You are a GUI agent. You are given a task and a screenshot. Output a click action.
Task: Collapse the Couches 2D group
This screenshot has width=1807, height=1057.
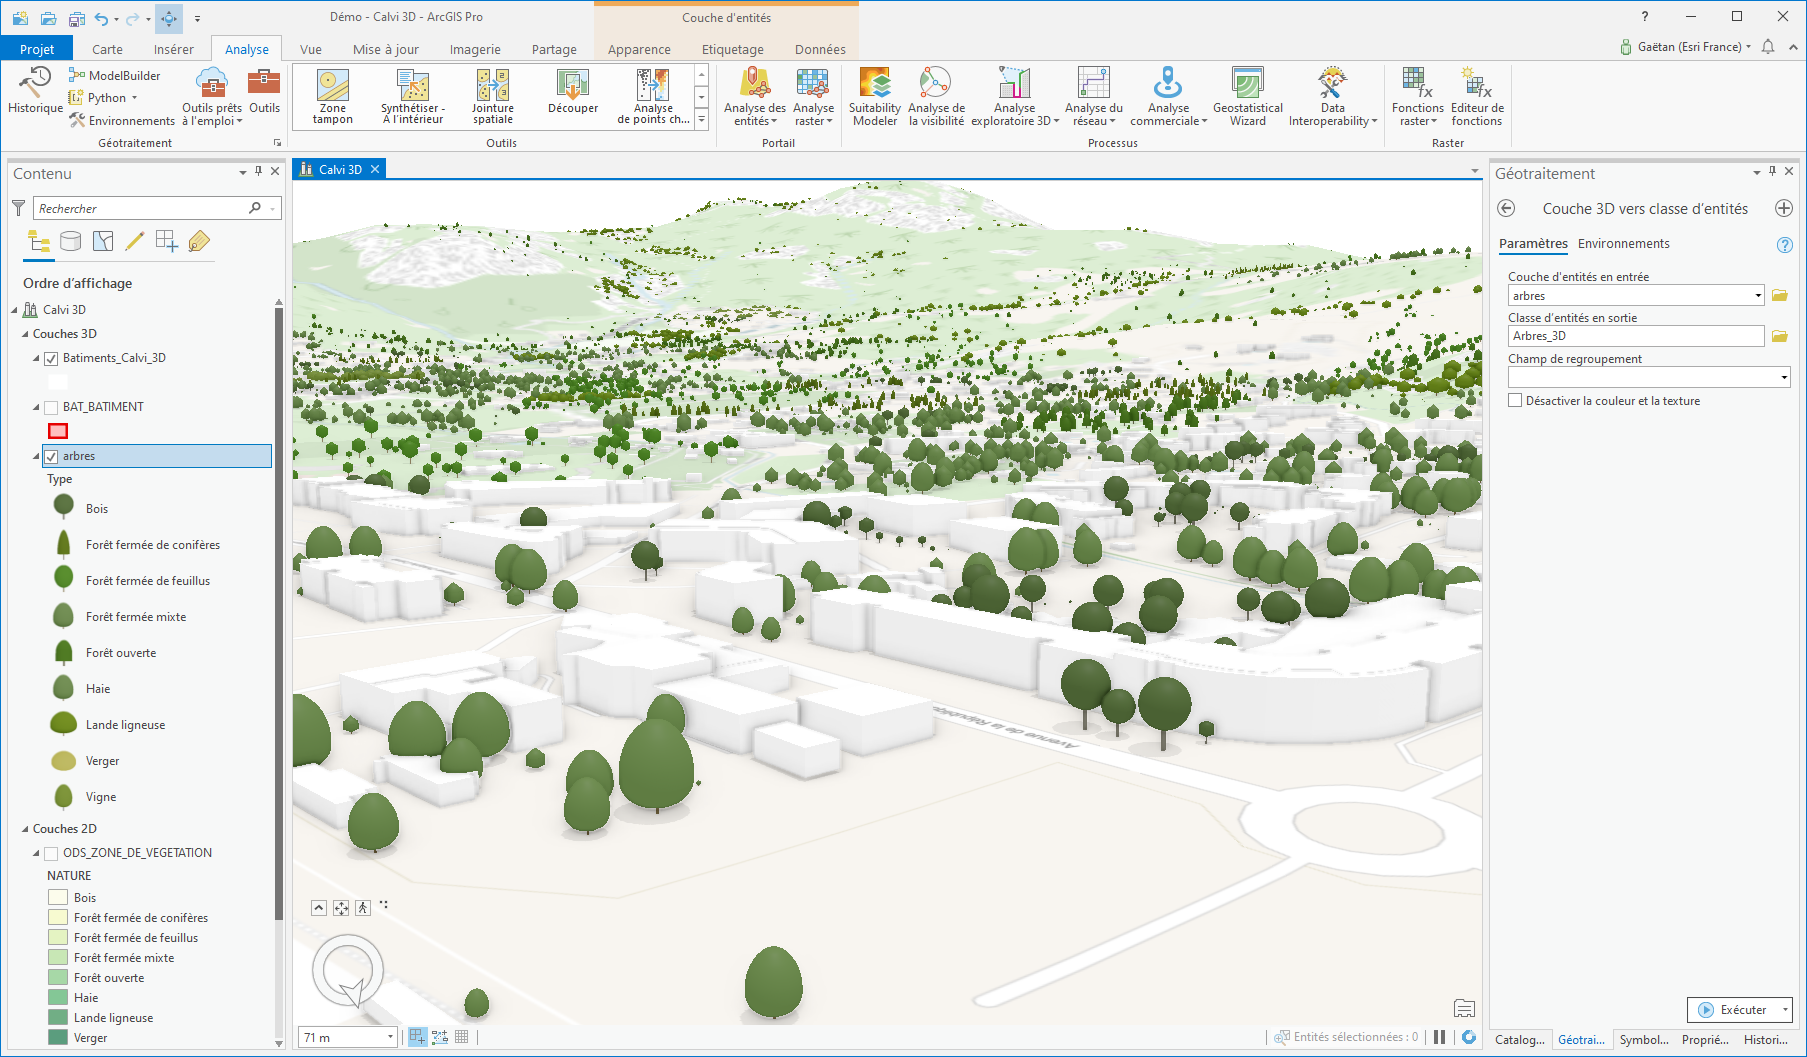point(25,829)
